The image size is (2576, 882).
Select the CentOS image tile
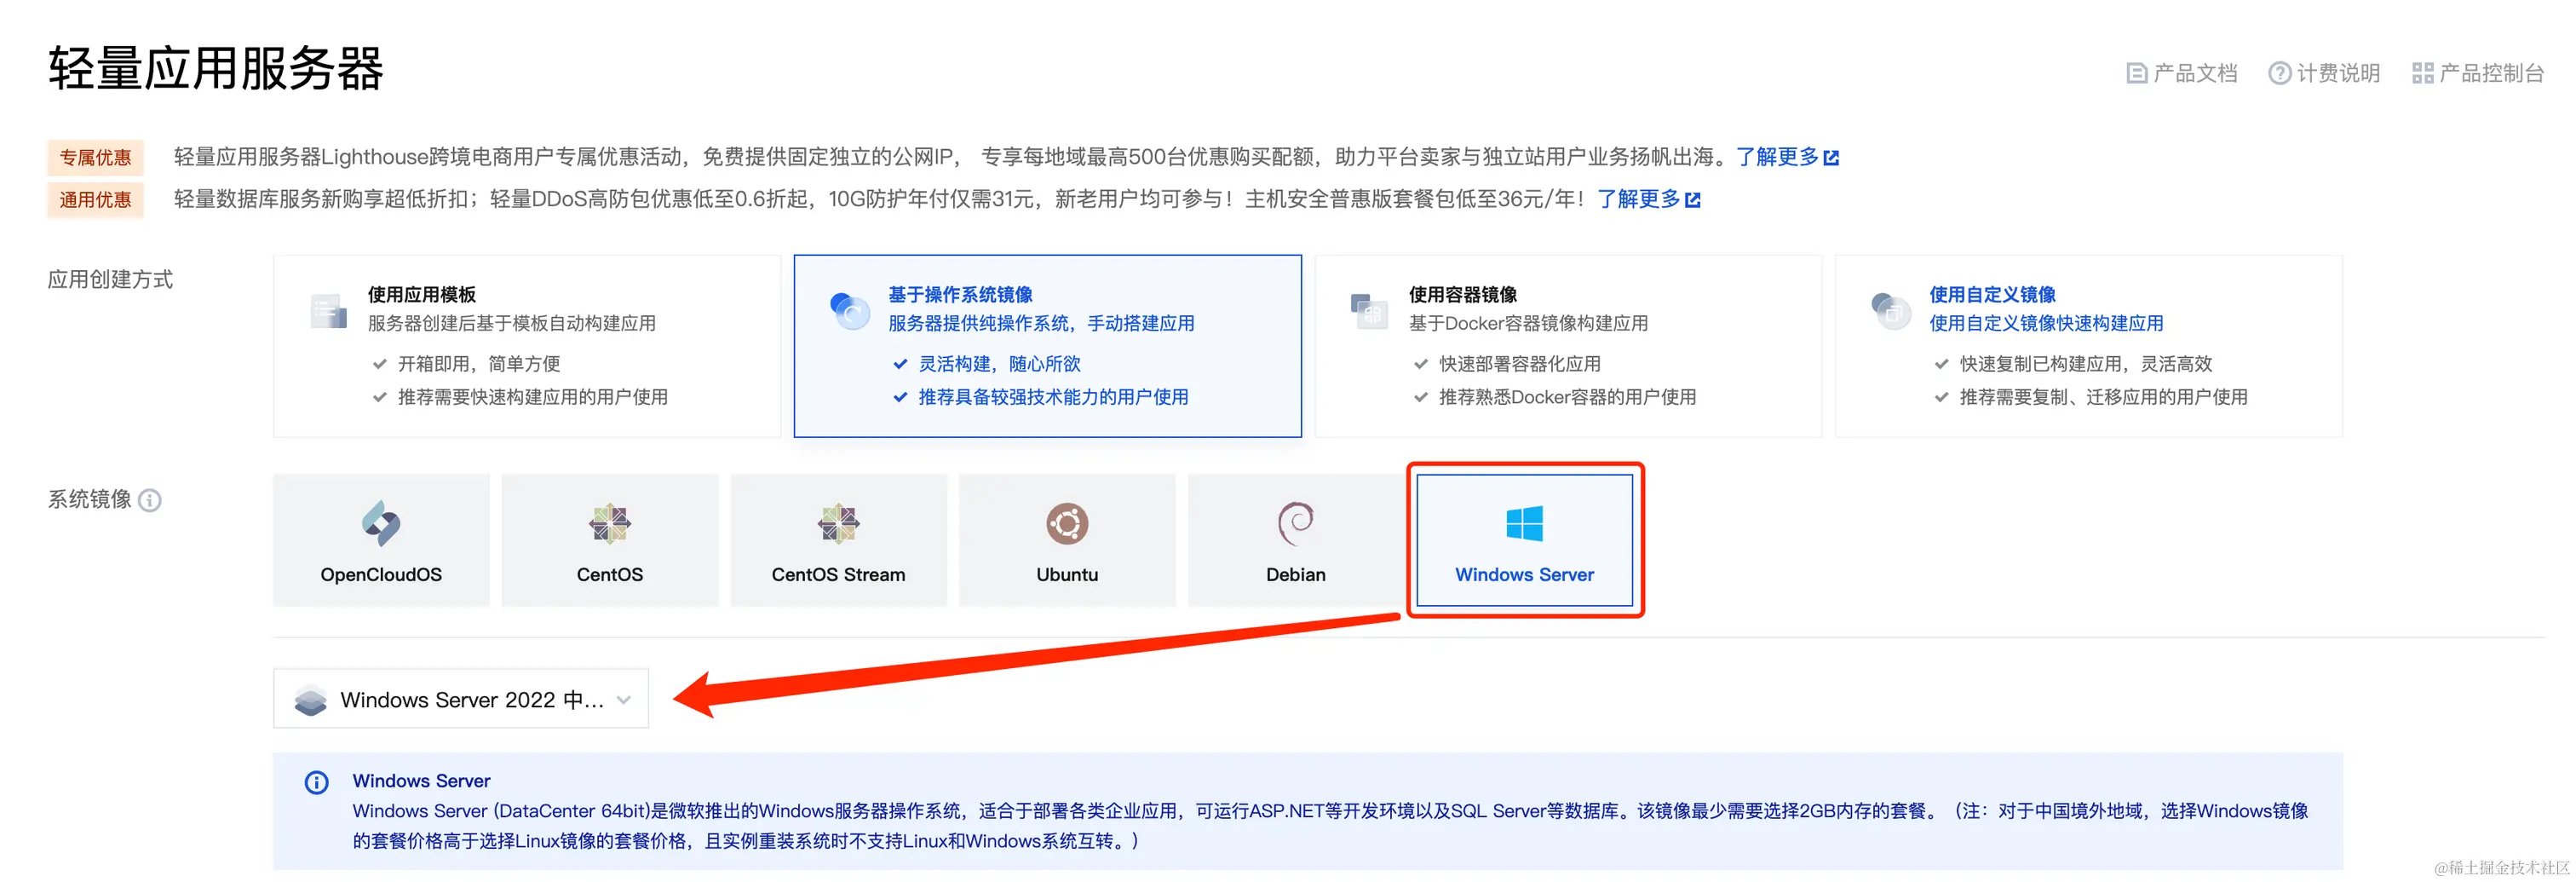(x=610, y=540)
